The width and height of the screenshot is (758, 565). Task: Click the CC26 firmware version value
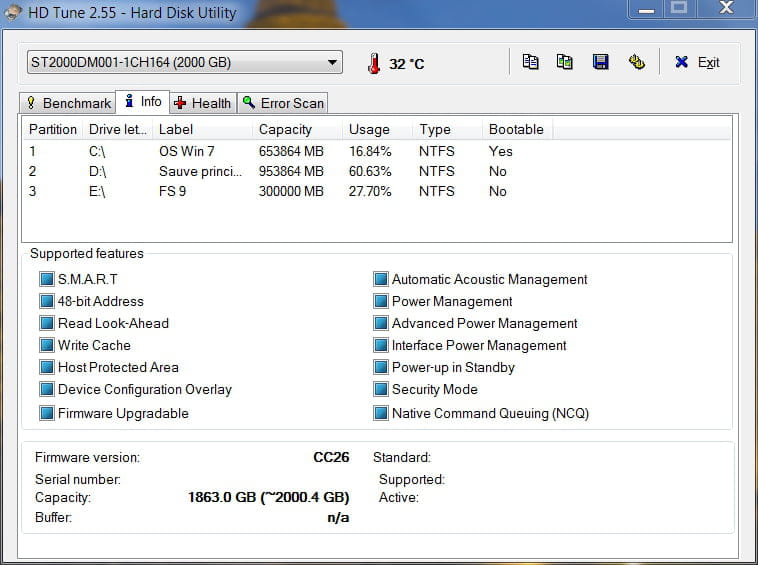click(x=331, y=457)
